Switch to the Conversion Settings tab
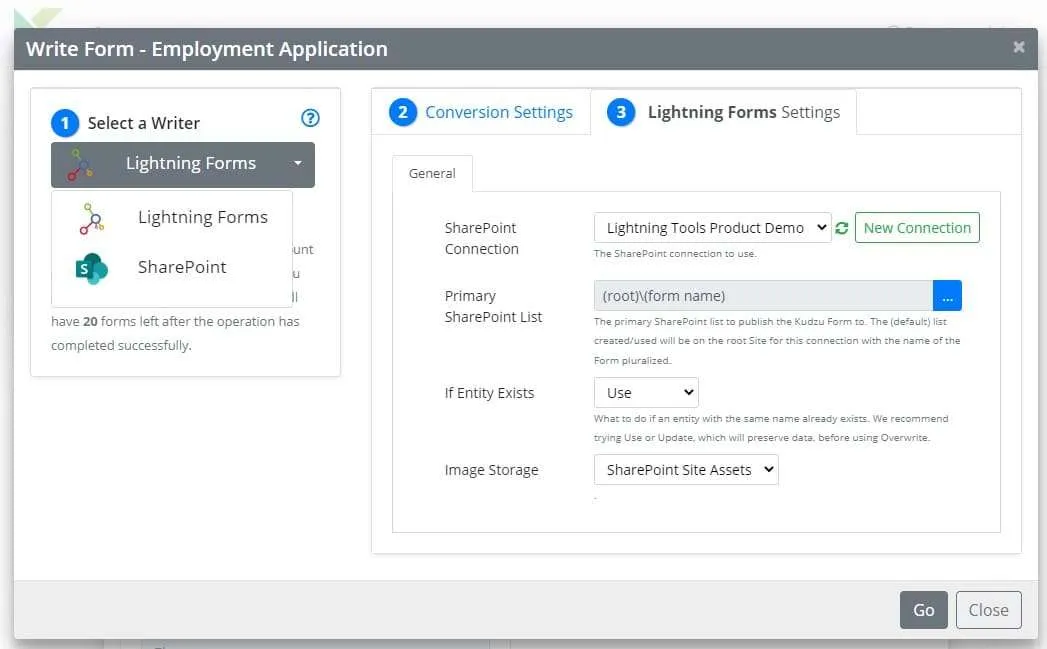1047x649 pixels. [x=499, y=113]
